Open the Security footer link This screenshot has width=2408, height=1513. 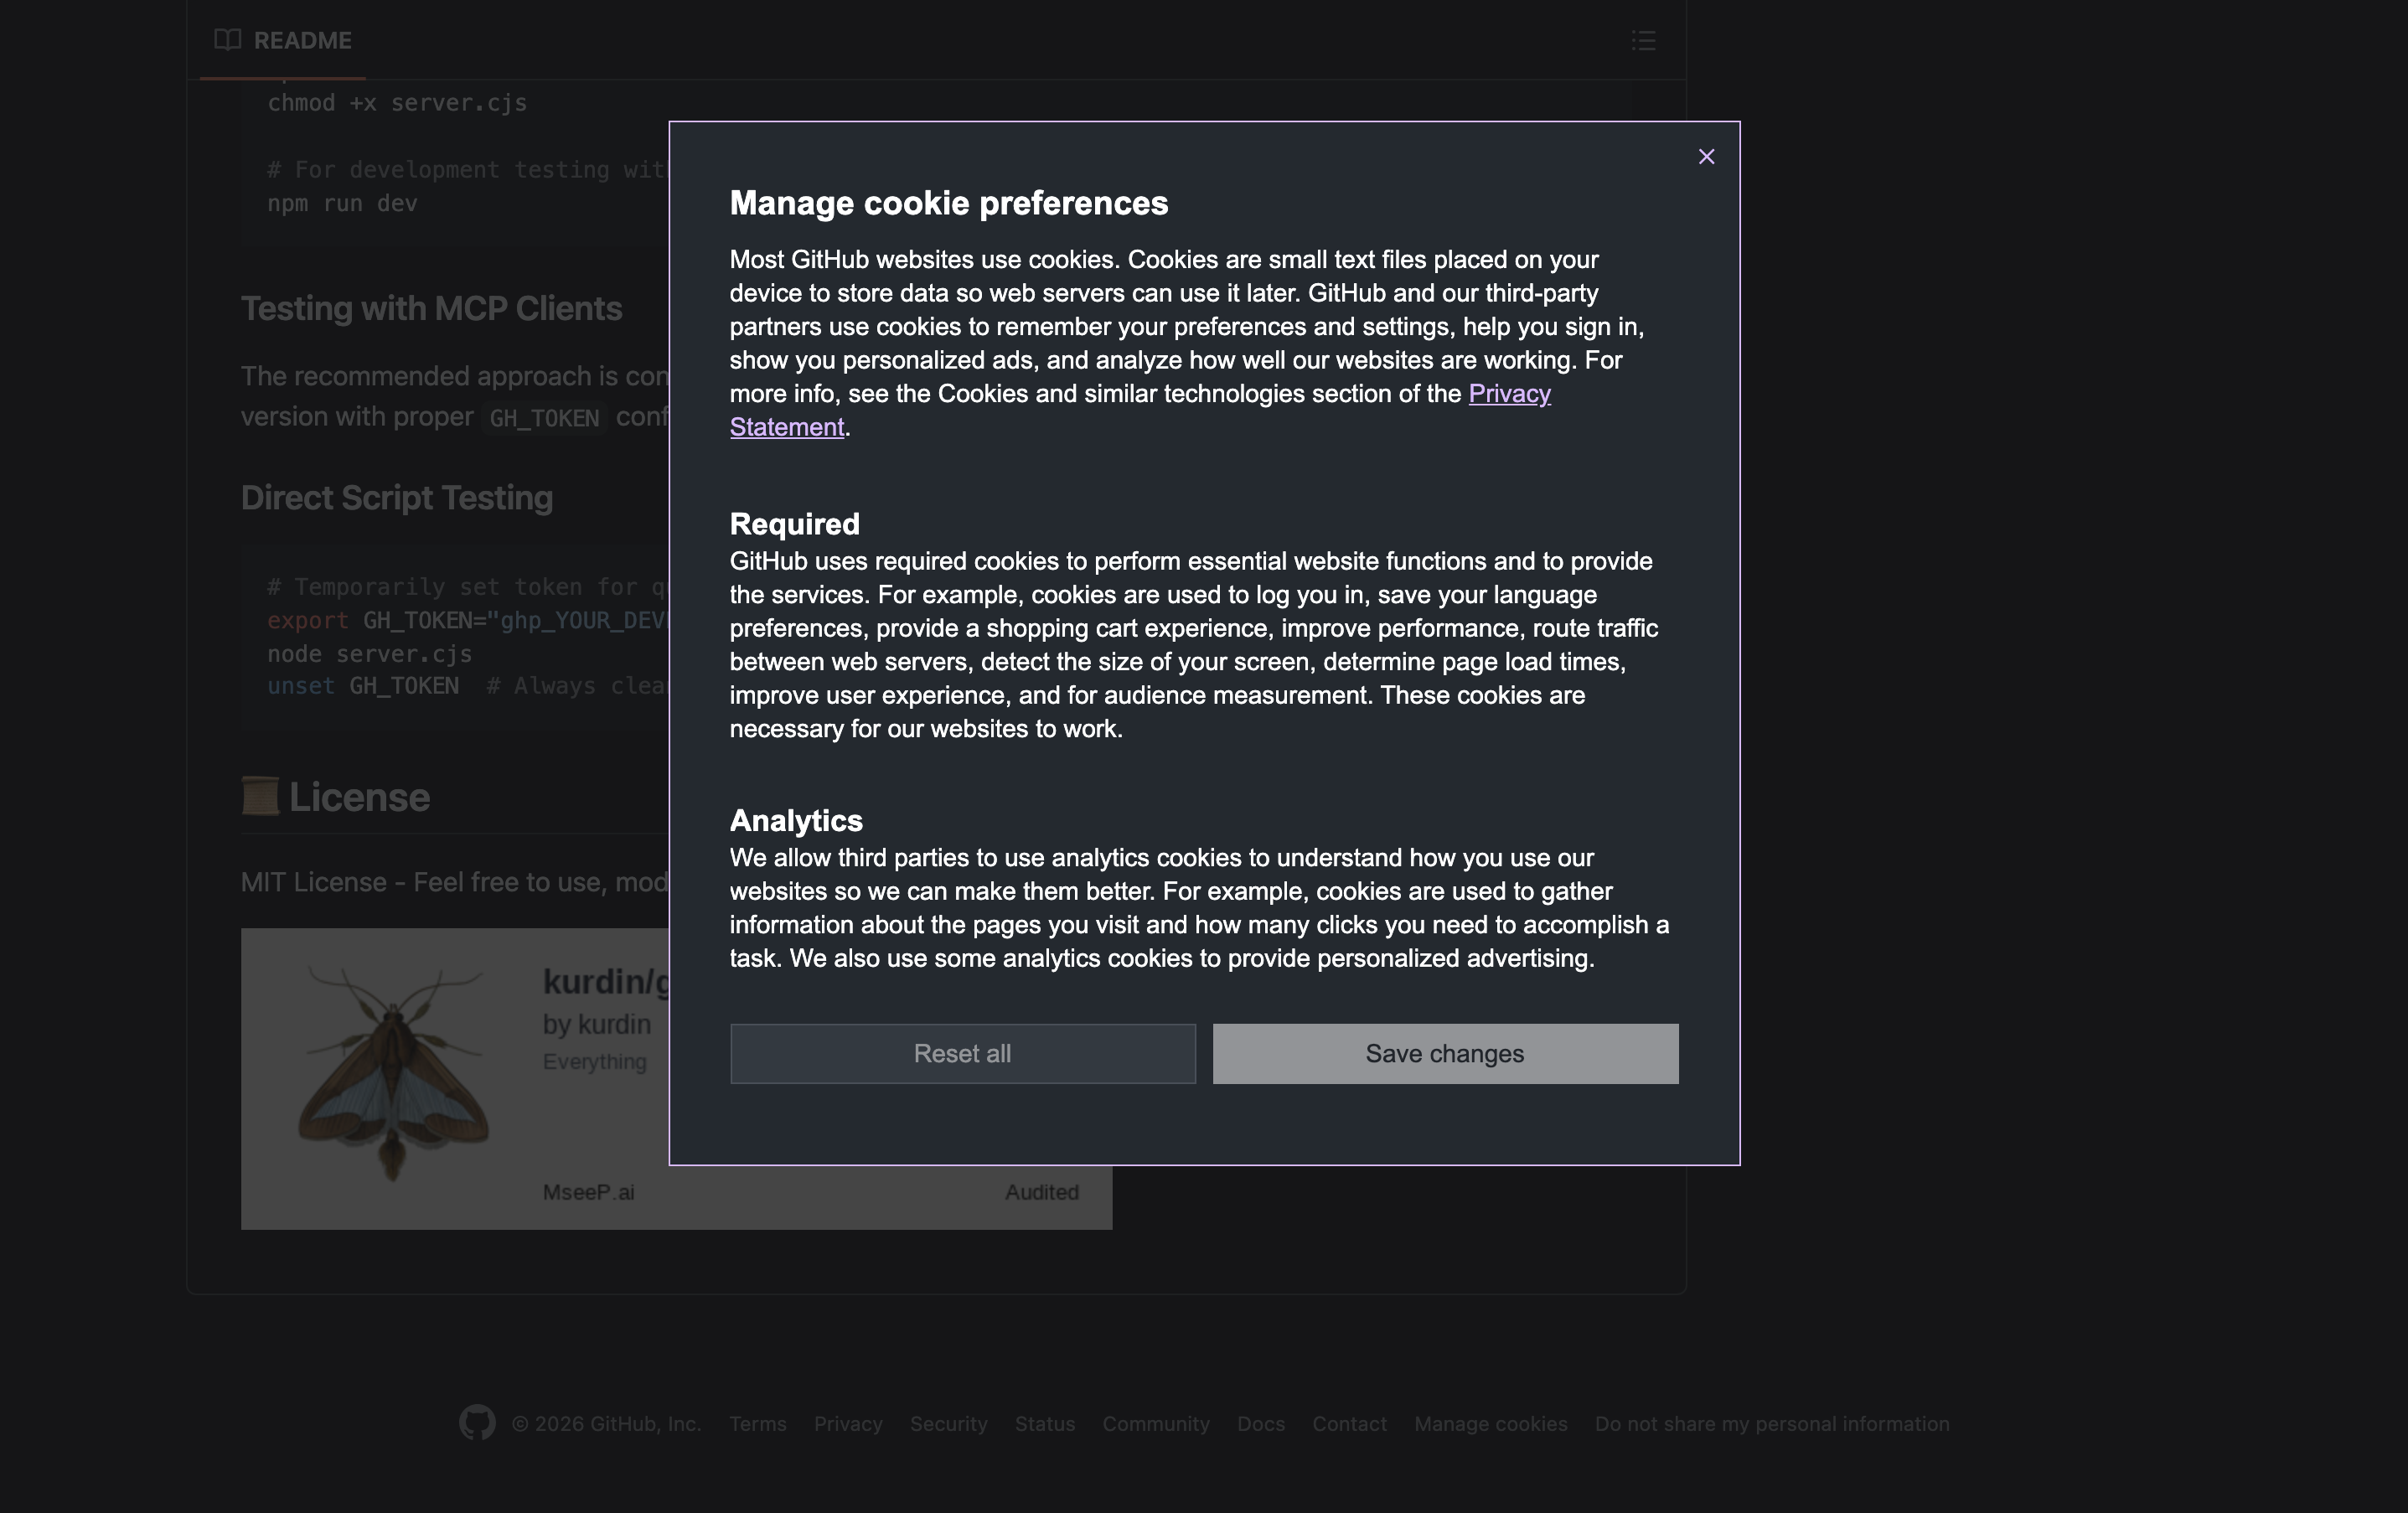tap(948, 1423)
